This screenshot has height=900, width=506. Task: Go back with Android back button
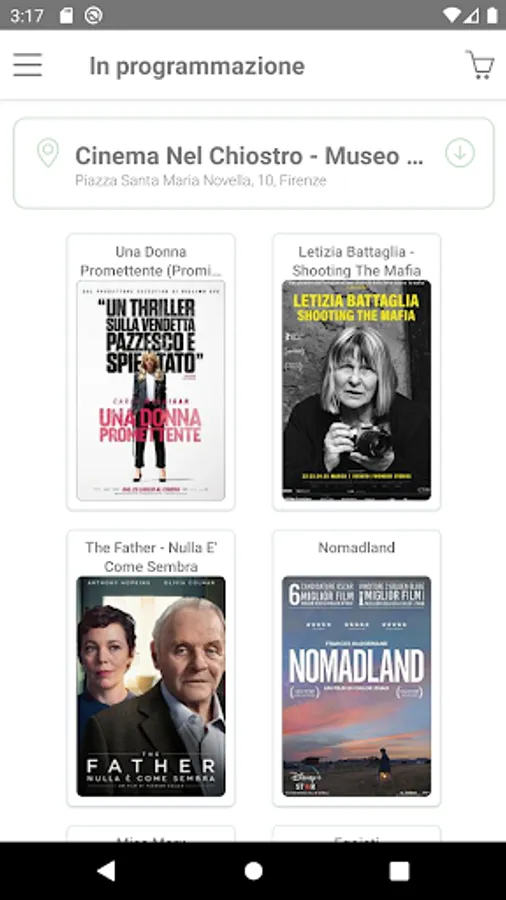(x=106, y=871)
